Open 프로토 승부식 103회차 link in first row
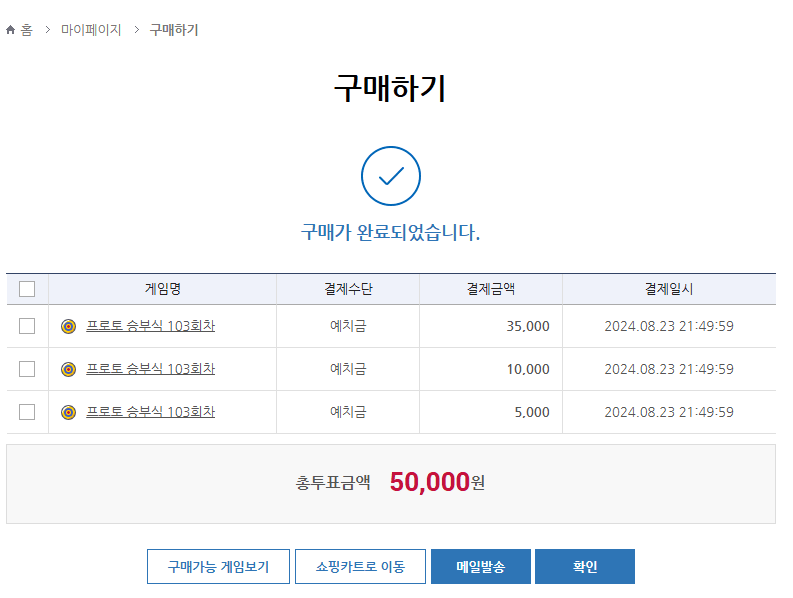This screenshot has width=793, height=598. pyautogui.click(x=150, y=326)
